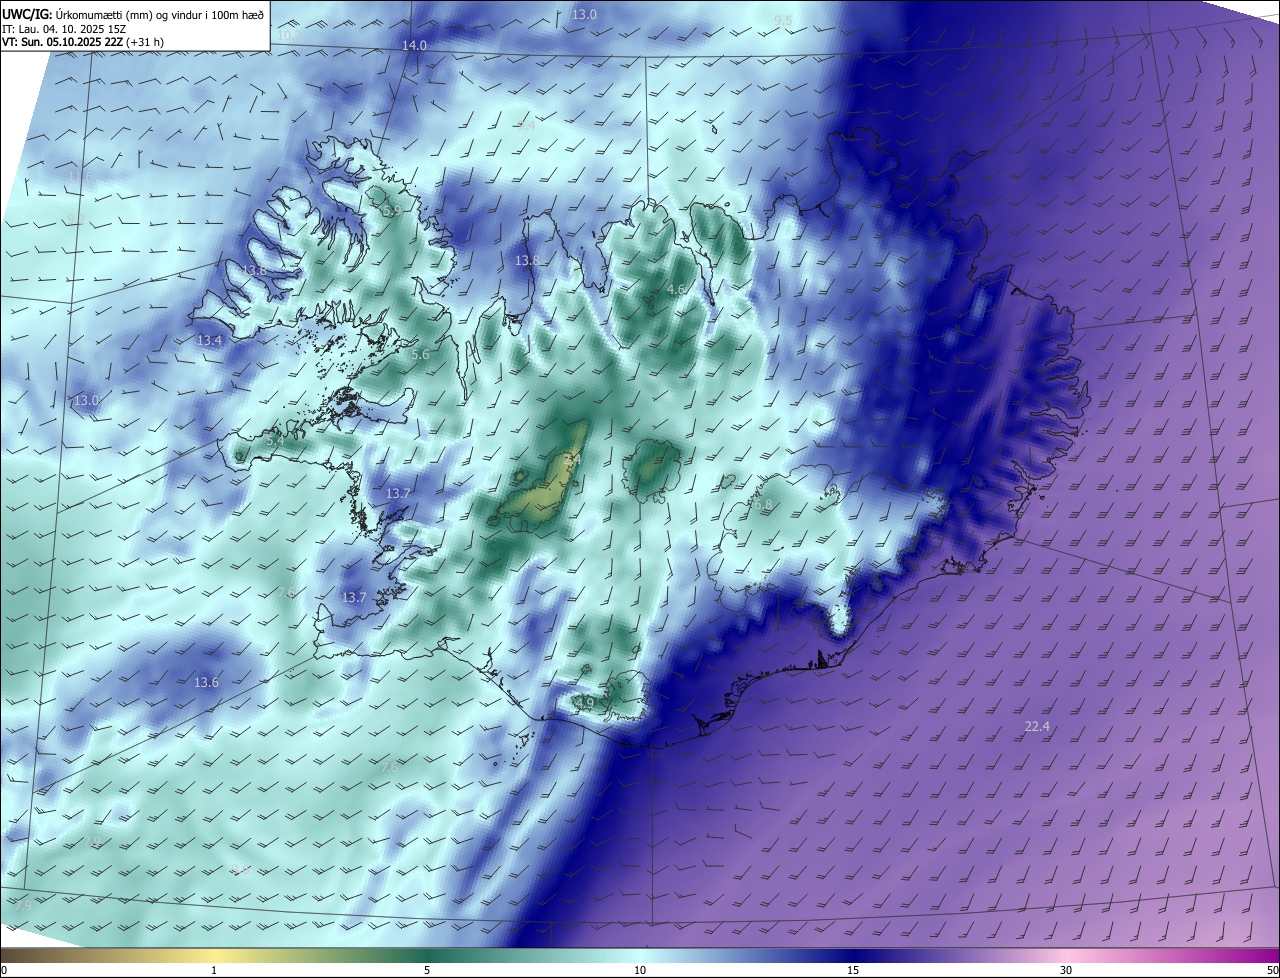Click the 1 tick on the color scale
This screenshot has height=978, width=1280.
click(x=214, y=970)
